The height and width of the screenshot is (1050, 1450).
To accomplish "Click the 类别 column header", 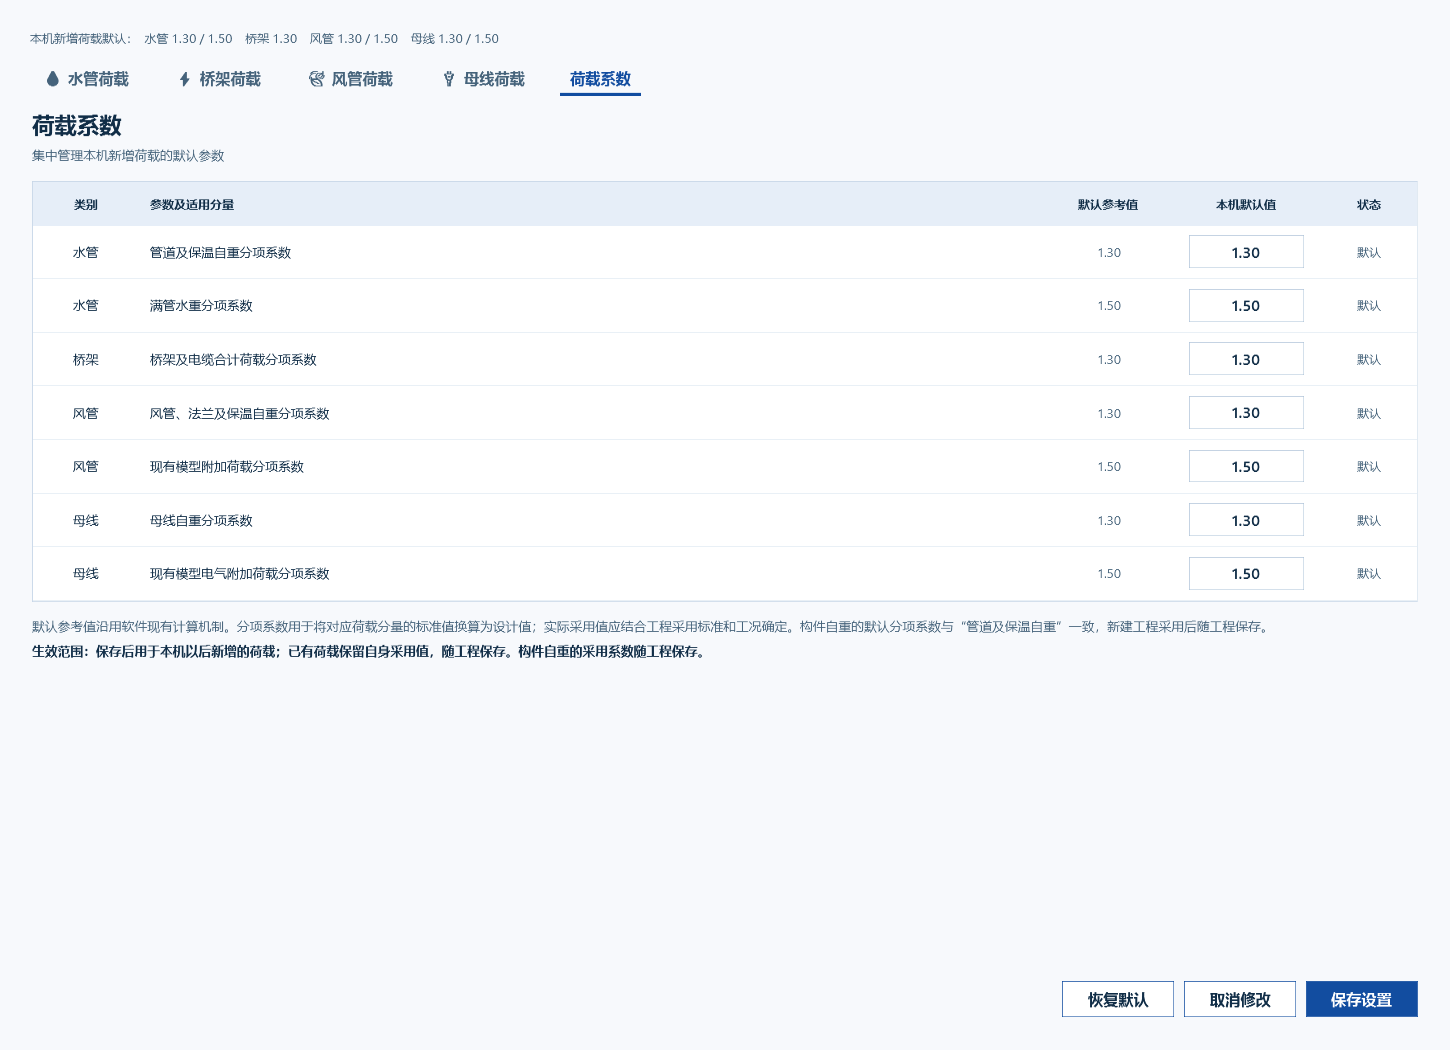I will pyautogui.click(x=86, y=205).
